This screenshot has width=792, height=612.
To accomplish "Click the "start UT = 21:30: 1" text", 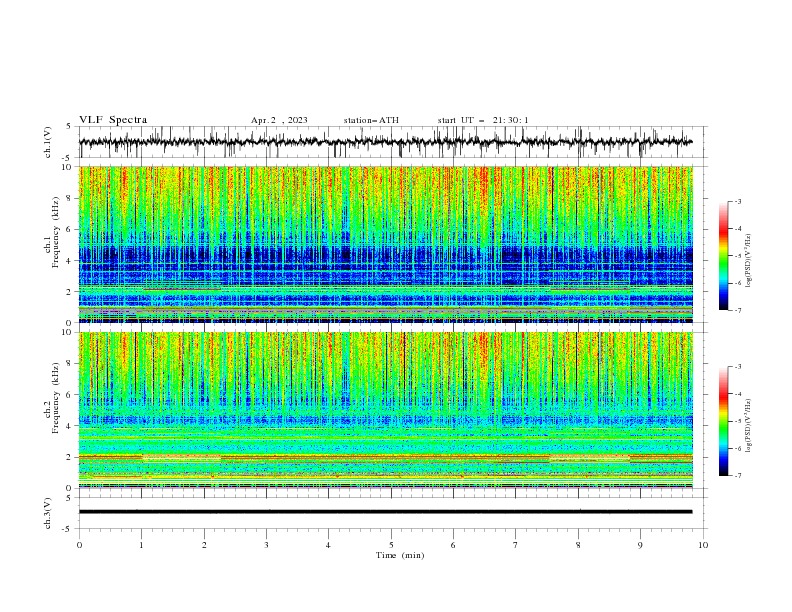I will pos(483,120).
